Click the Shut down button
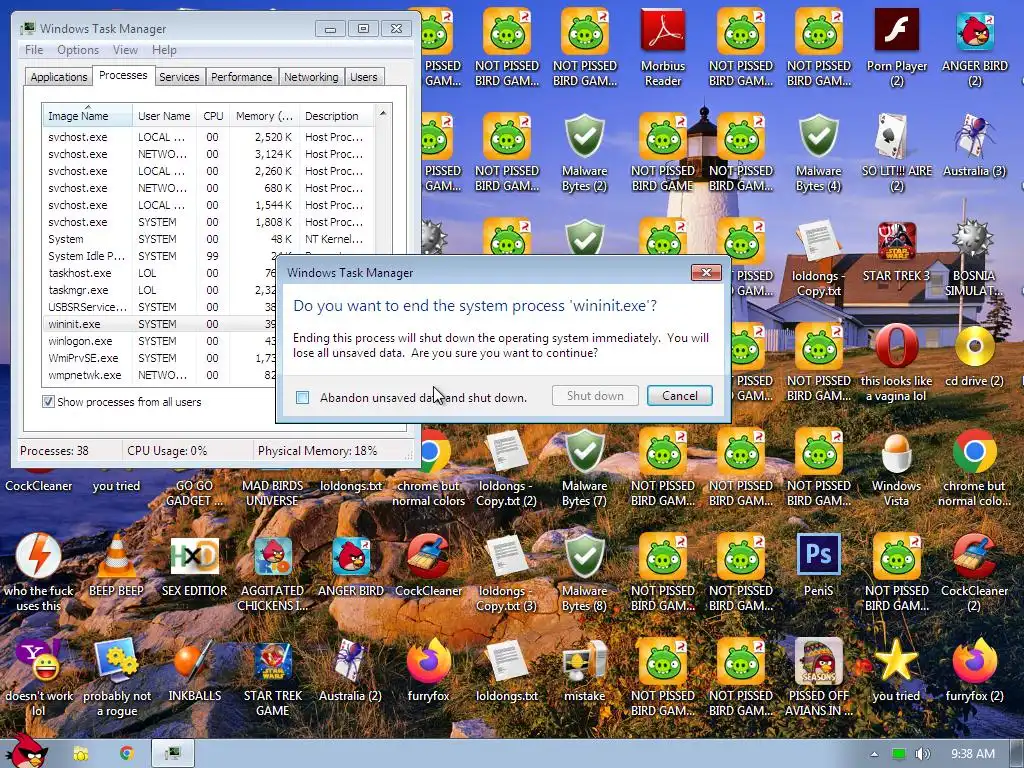 coord(595,395)
